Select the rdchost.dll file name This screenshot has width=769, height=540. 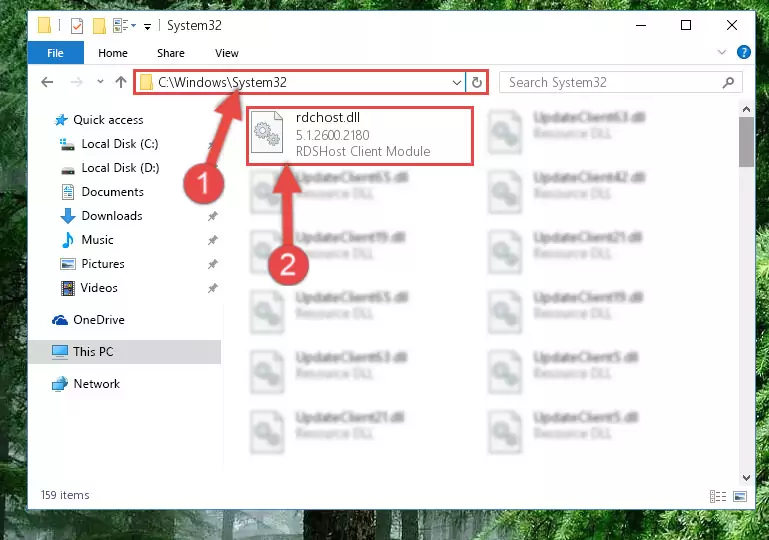click(328, 118)
